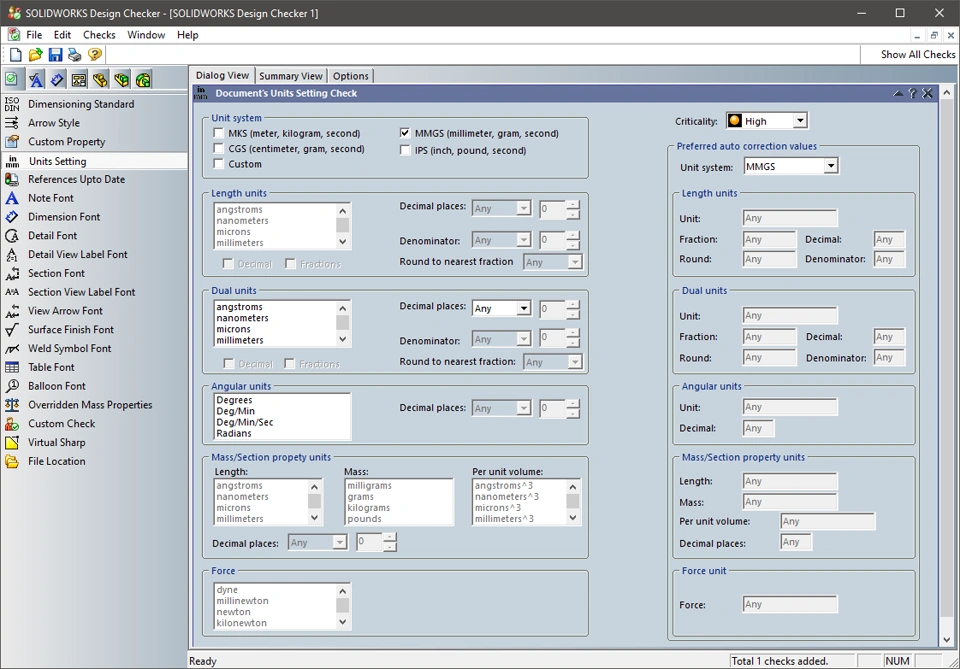Image resolution: width=960 pixels, height=669 pixels.
Task: Open Length units Round to nearest fraction dropdown
Action: tap(574, 262)
